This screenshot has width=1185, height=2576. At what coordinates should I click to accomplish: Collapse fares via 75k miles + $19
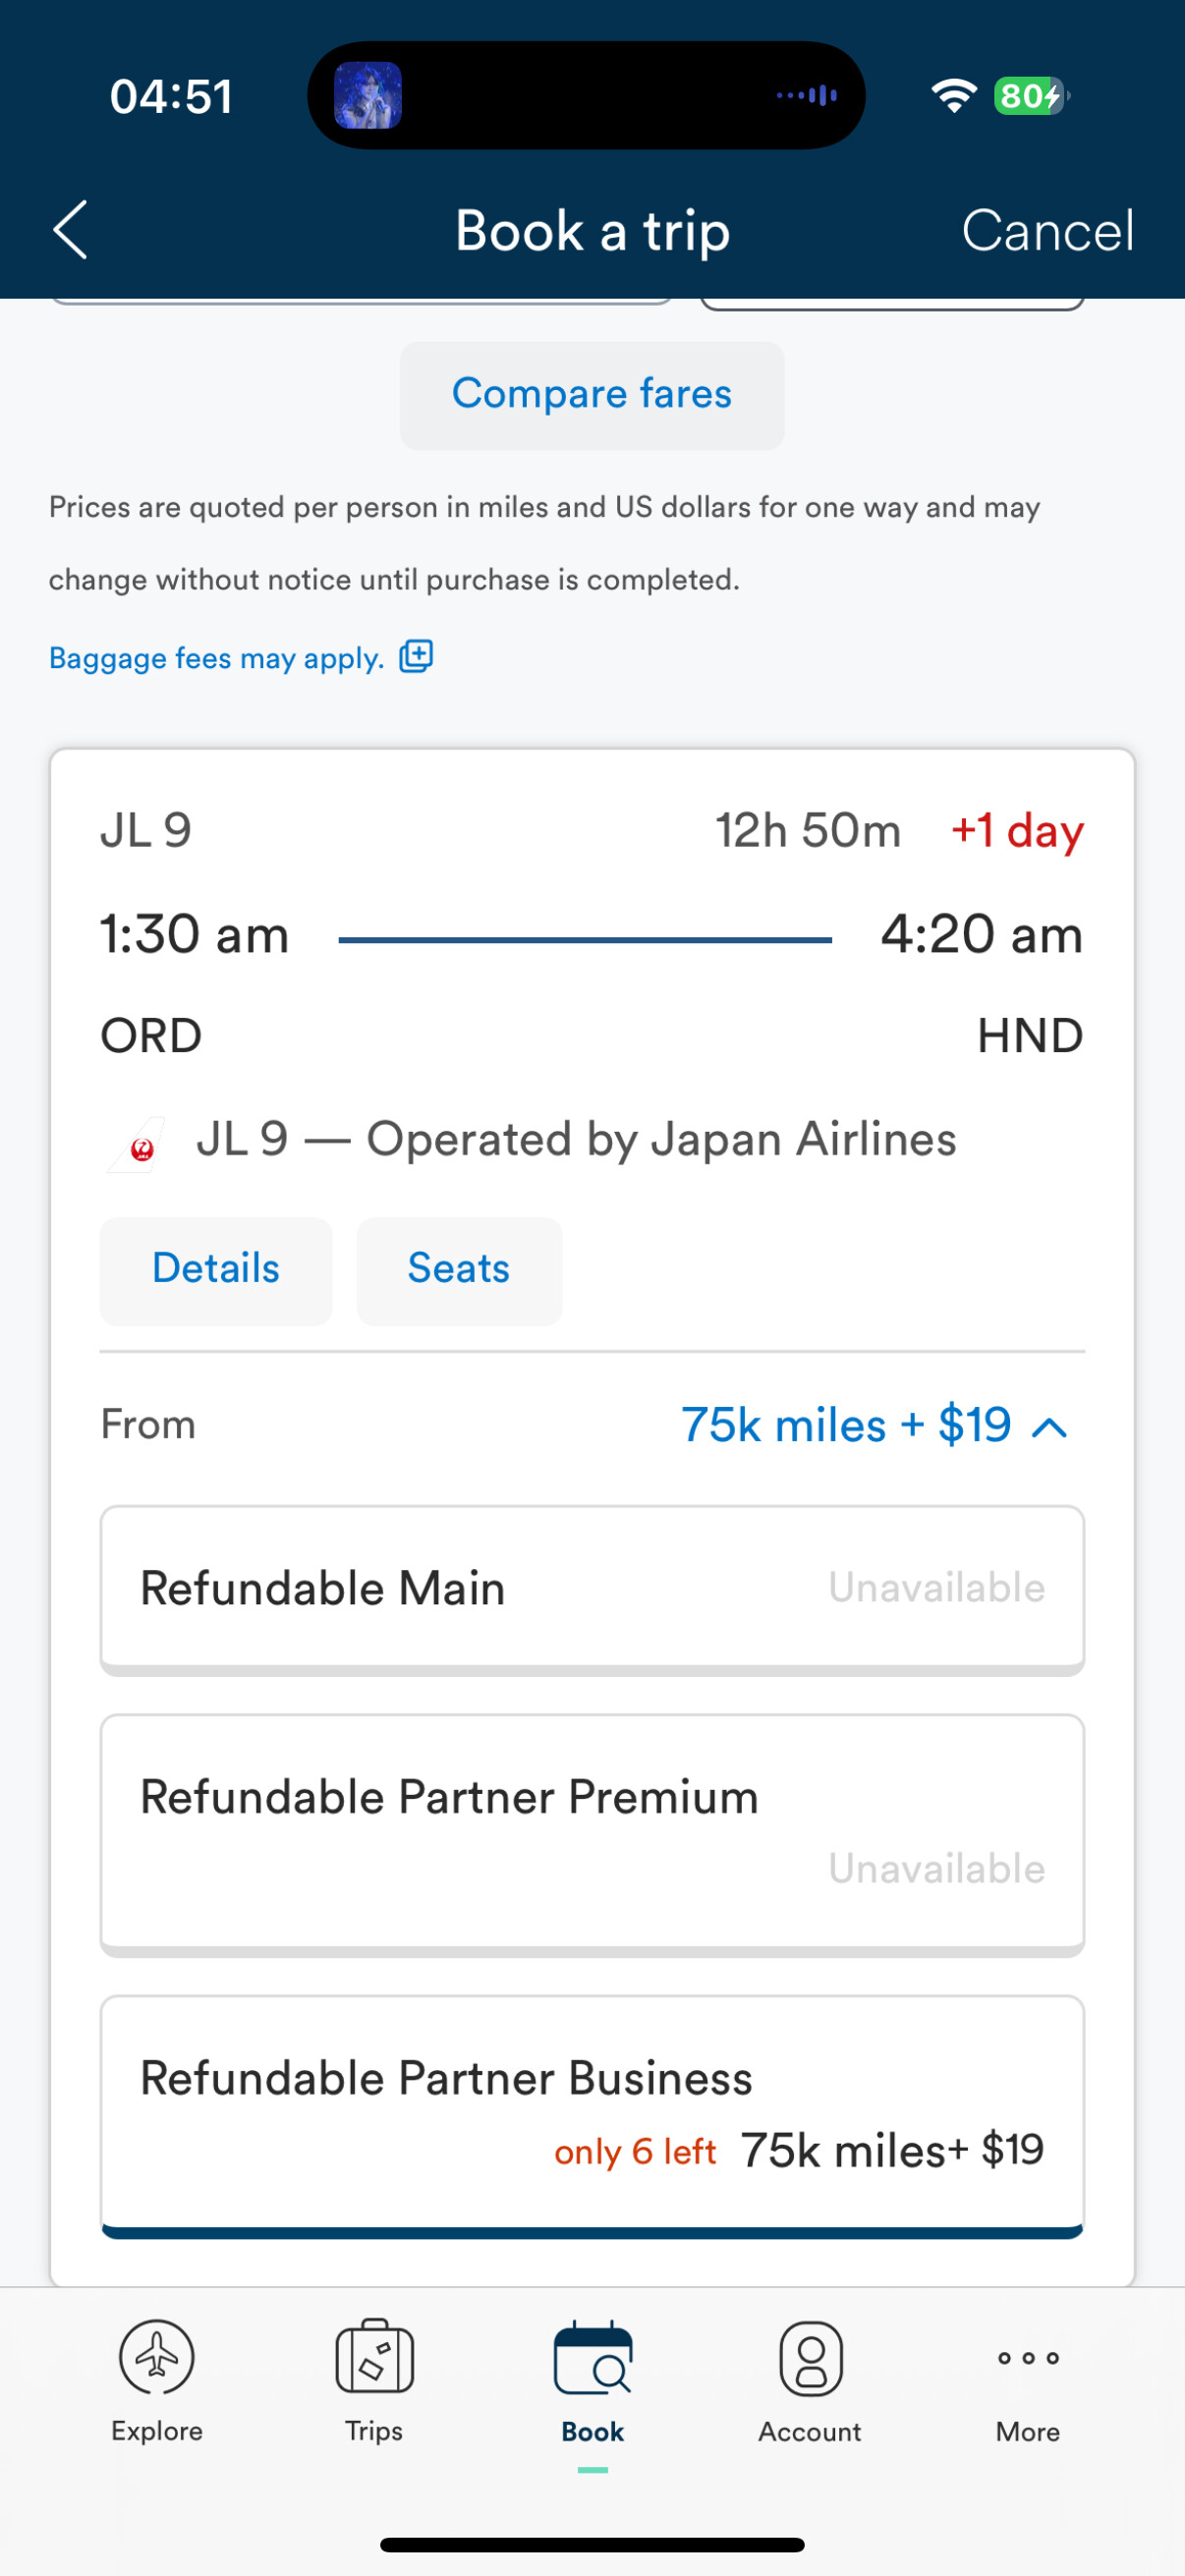point(846,1425)
